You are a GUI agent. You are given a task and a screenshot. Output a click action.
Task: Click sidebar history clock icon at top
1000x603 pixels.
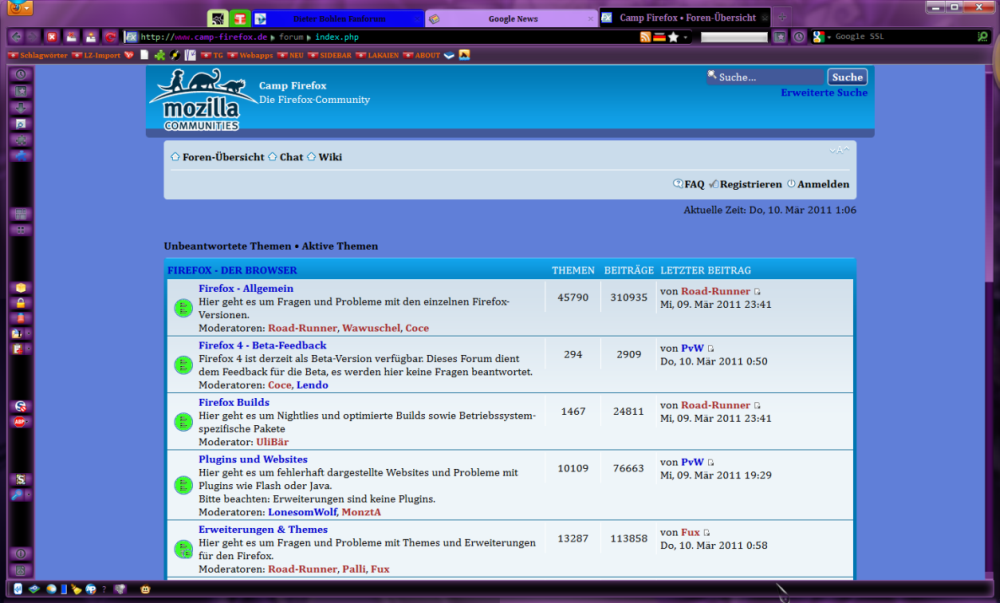20,75
